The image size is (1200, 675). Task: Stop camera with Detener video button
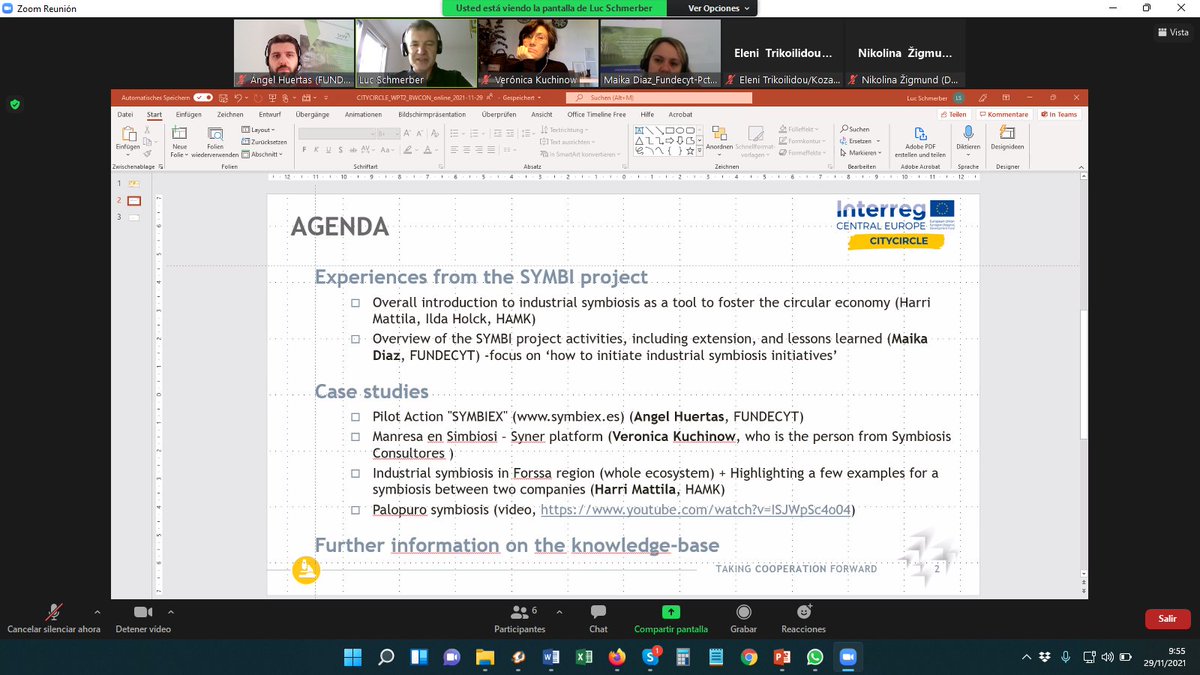(143, 618)
